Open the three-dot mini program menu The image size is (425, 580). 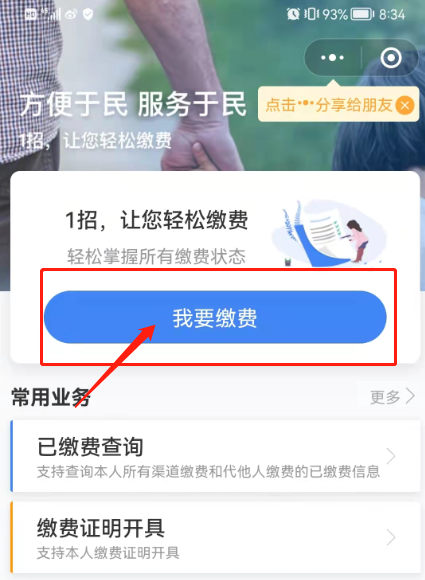(x=332, y=58)
